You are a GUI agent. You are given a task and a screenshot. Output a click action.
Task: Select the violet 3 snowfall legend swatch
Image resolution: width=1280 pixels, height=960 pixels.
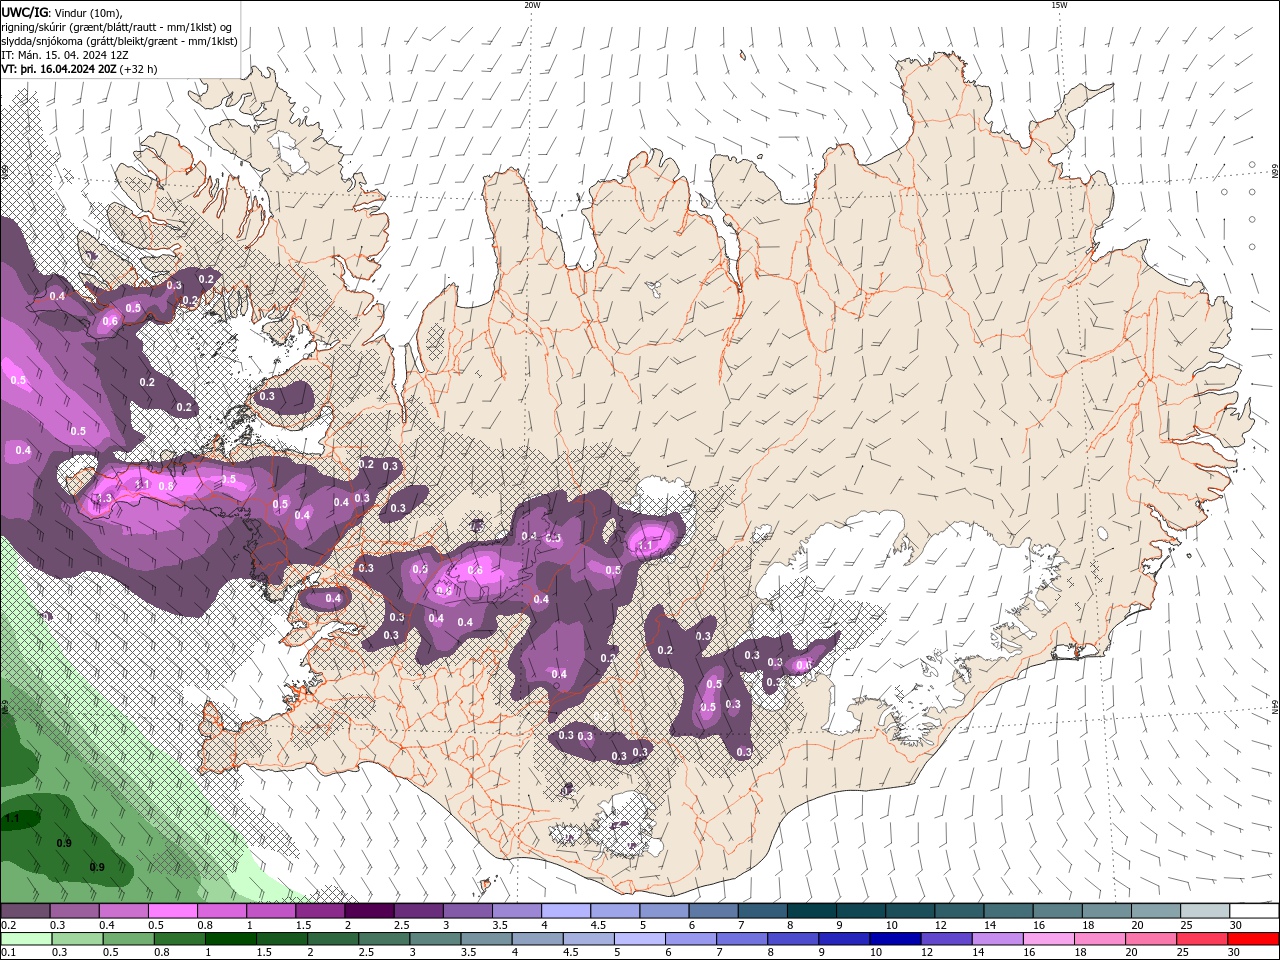tap(467, 911)
